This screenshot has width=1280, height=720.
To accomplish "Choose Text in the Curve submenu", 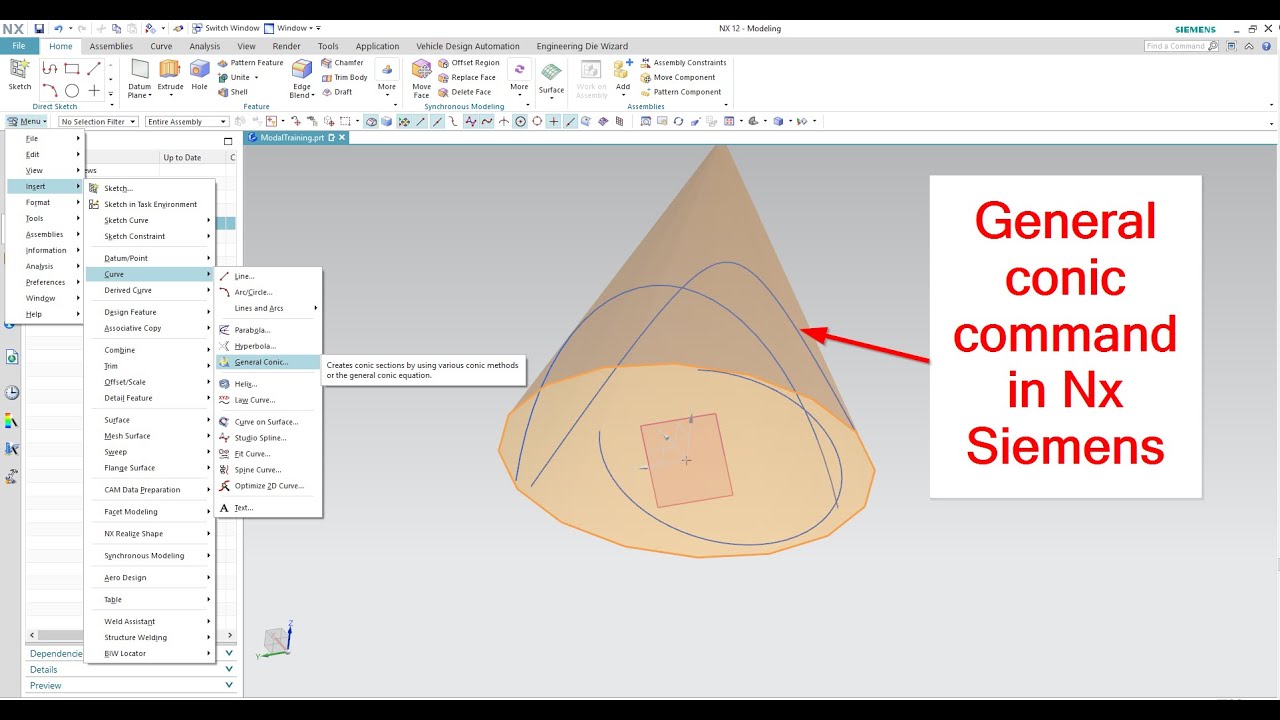I will 268,508.
